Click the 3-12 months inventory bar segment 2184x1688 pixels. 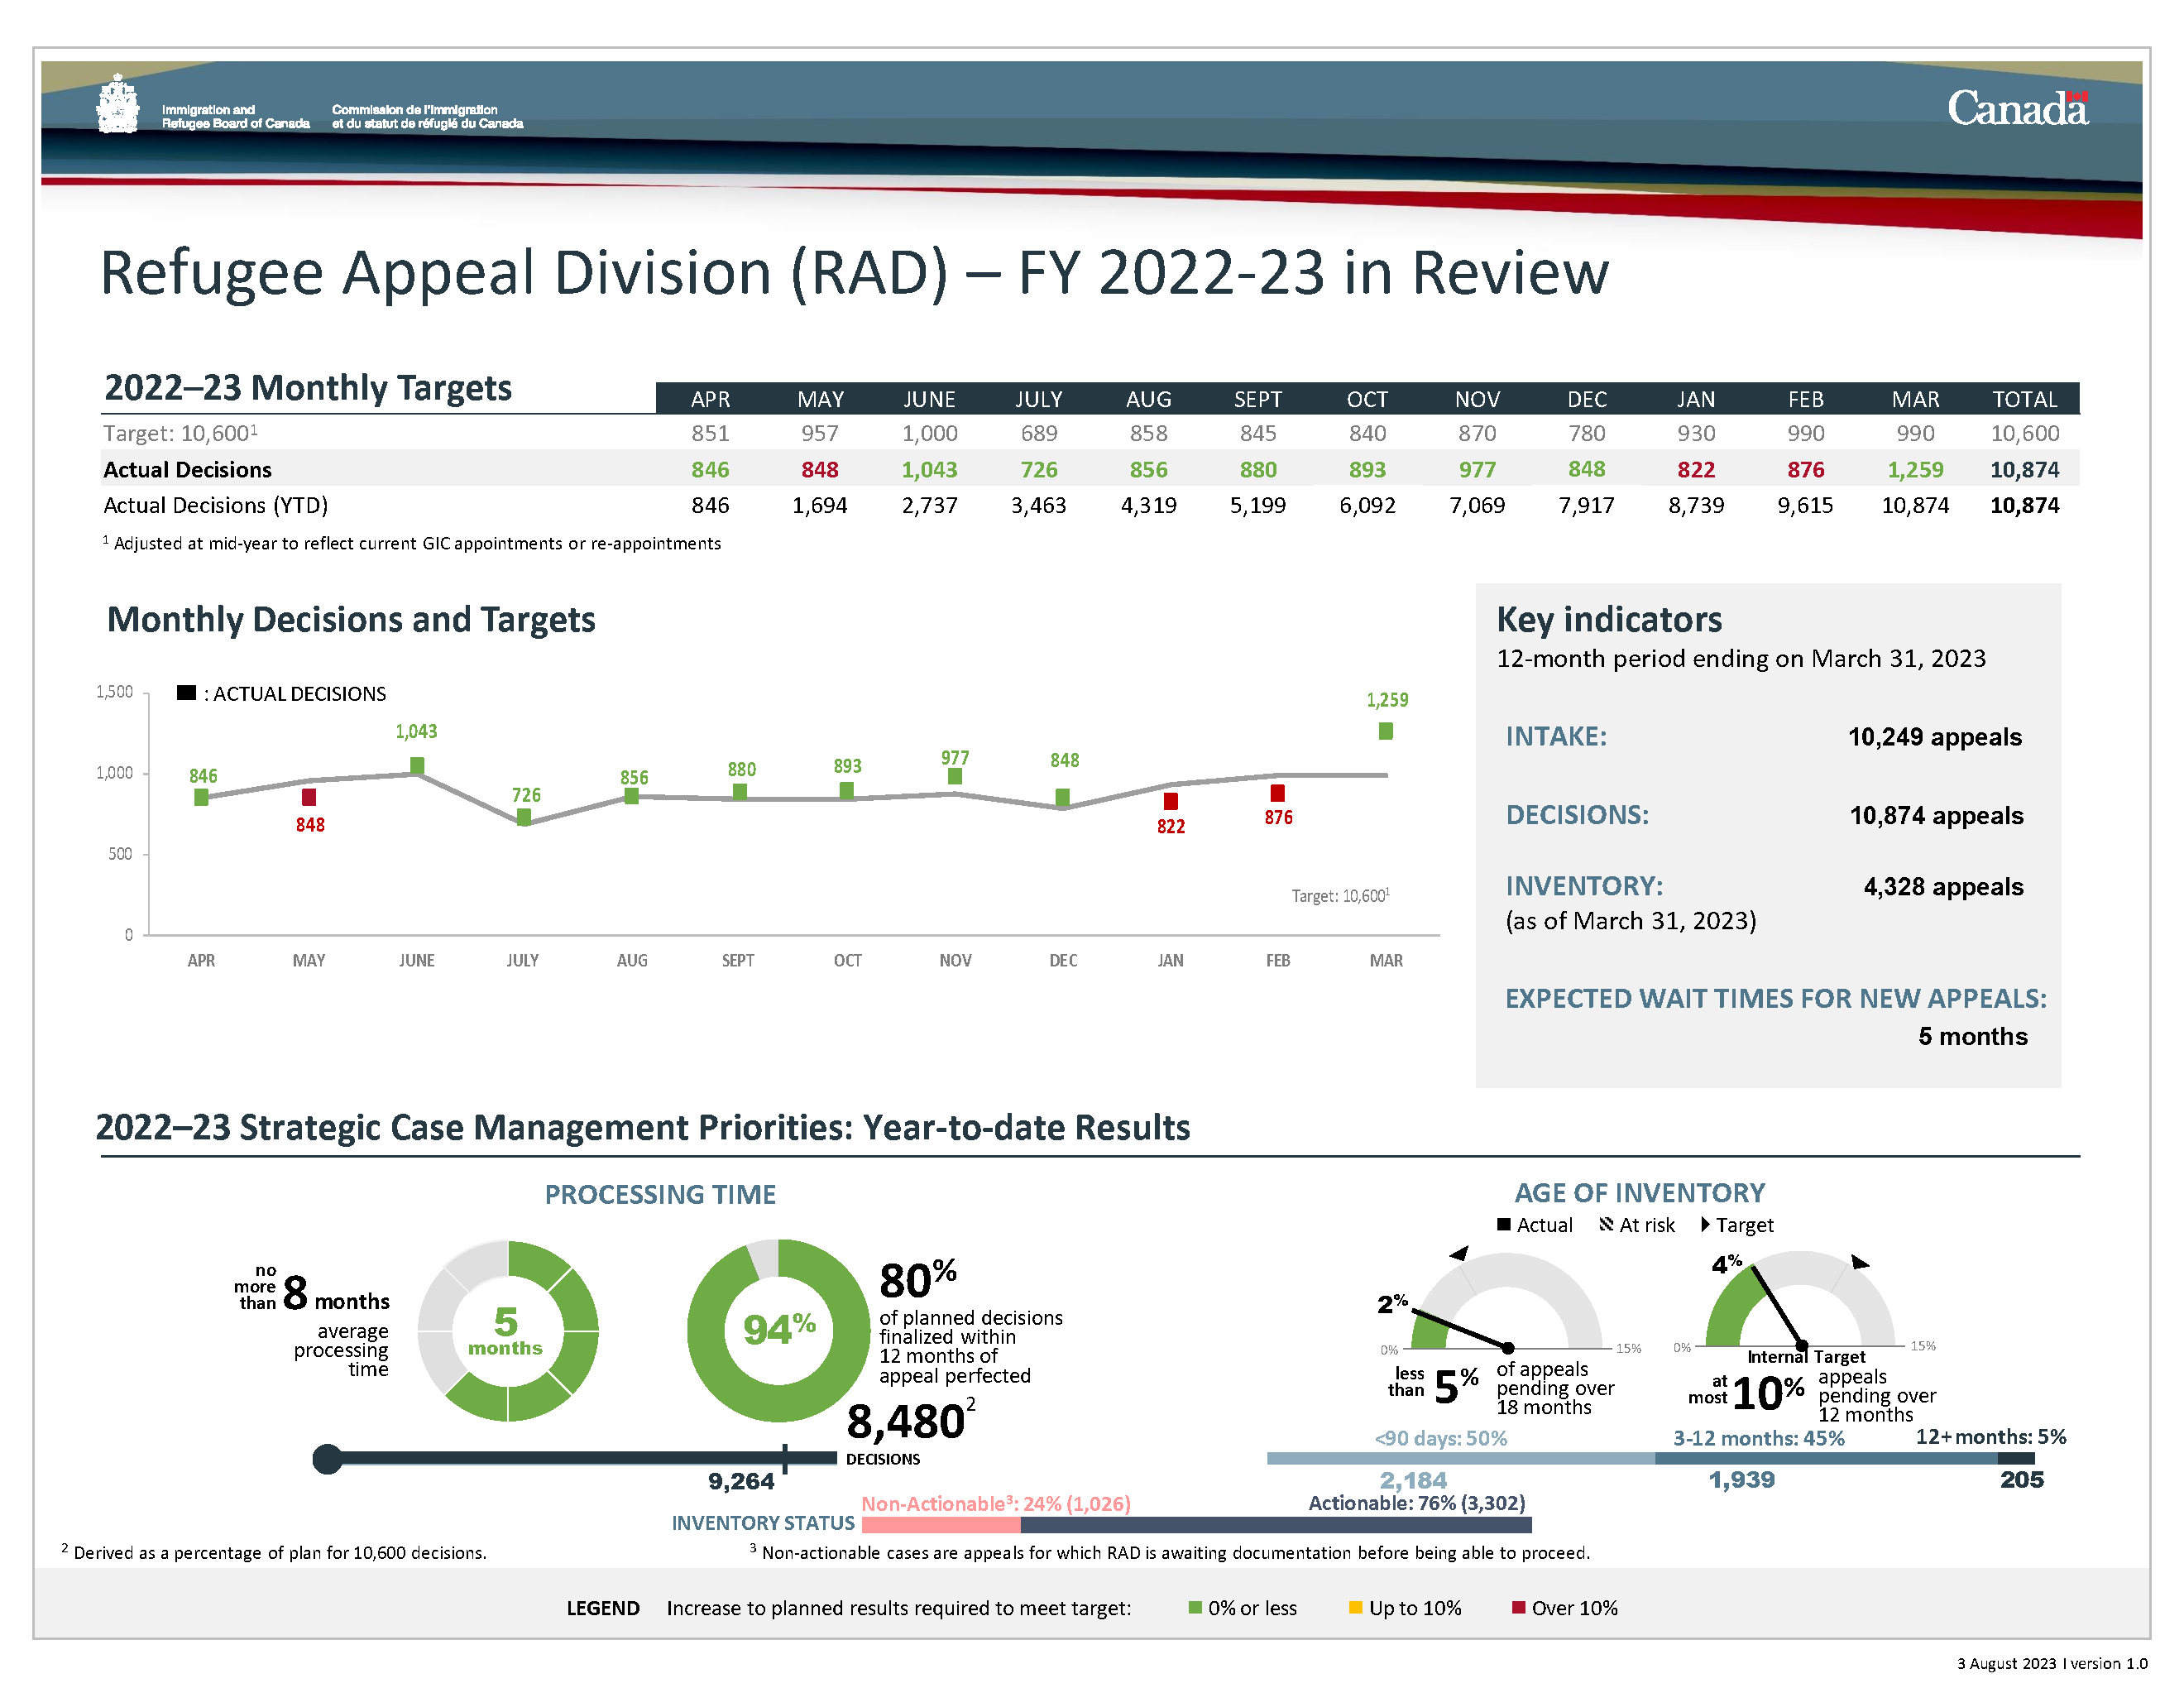pos(1825,1458)
